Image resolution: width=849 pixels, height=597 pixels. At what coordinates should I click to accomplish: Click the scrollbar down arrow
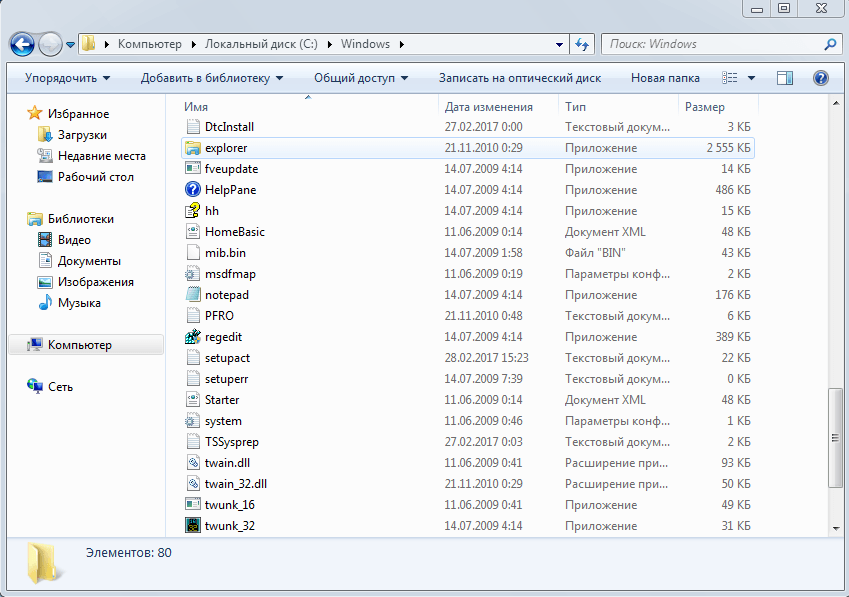tap(836, 529)
